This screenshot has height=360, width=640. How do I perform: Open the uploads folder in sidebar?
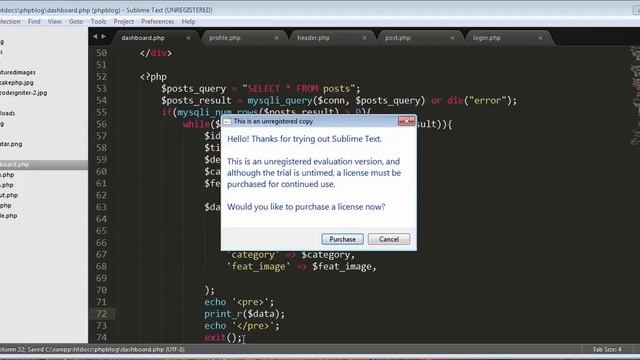pyautogui.click(x=7, y=113)
